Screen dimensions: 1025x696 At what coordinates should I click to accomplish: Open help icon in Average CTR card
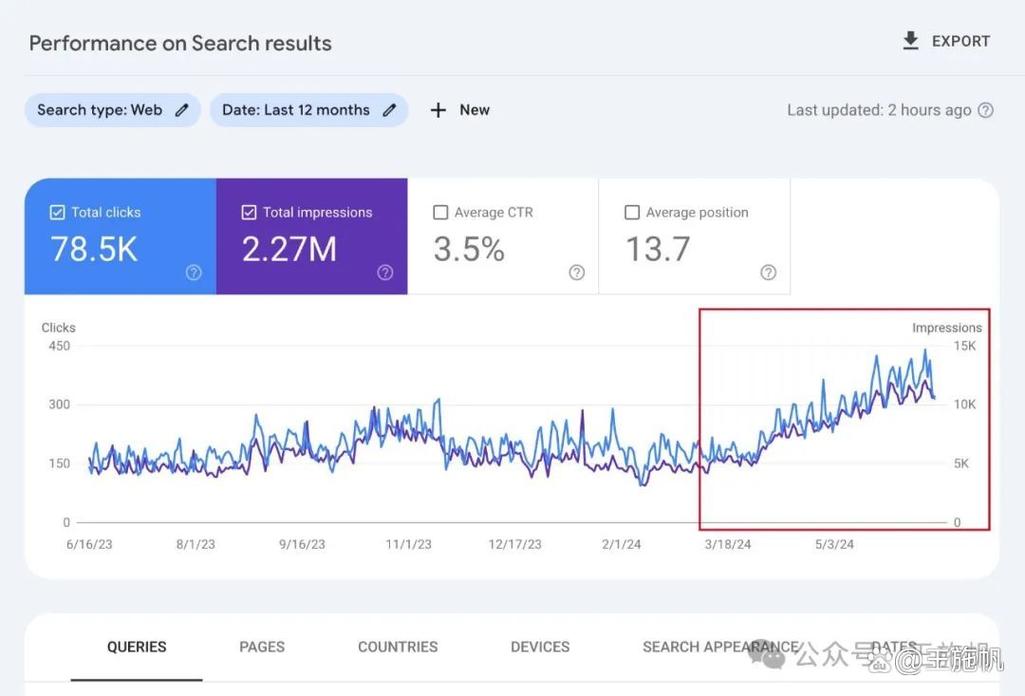[x=577, y=273]
